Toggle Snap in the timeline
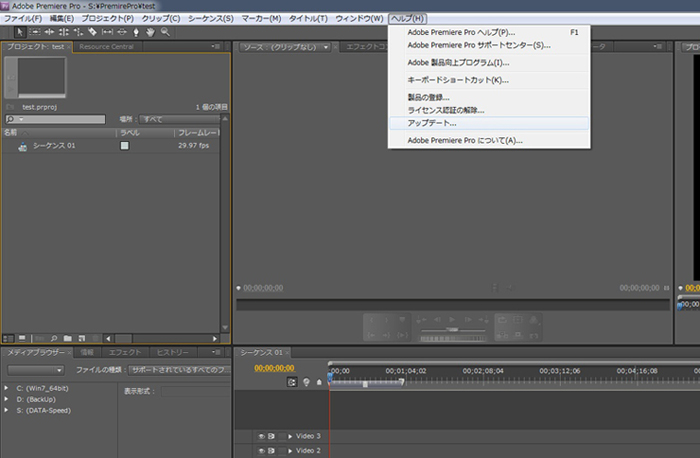Screen dimensions: 700x458 tap(292, 382)
